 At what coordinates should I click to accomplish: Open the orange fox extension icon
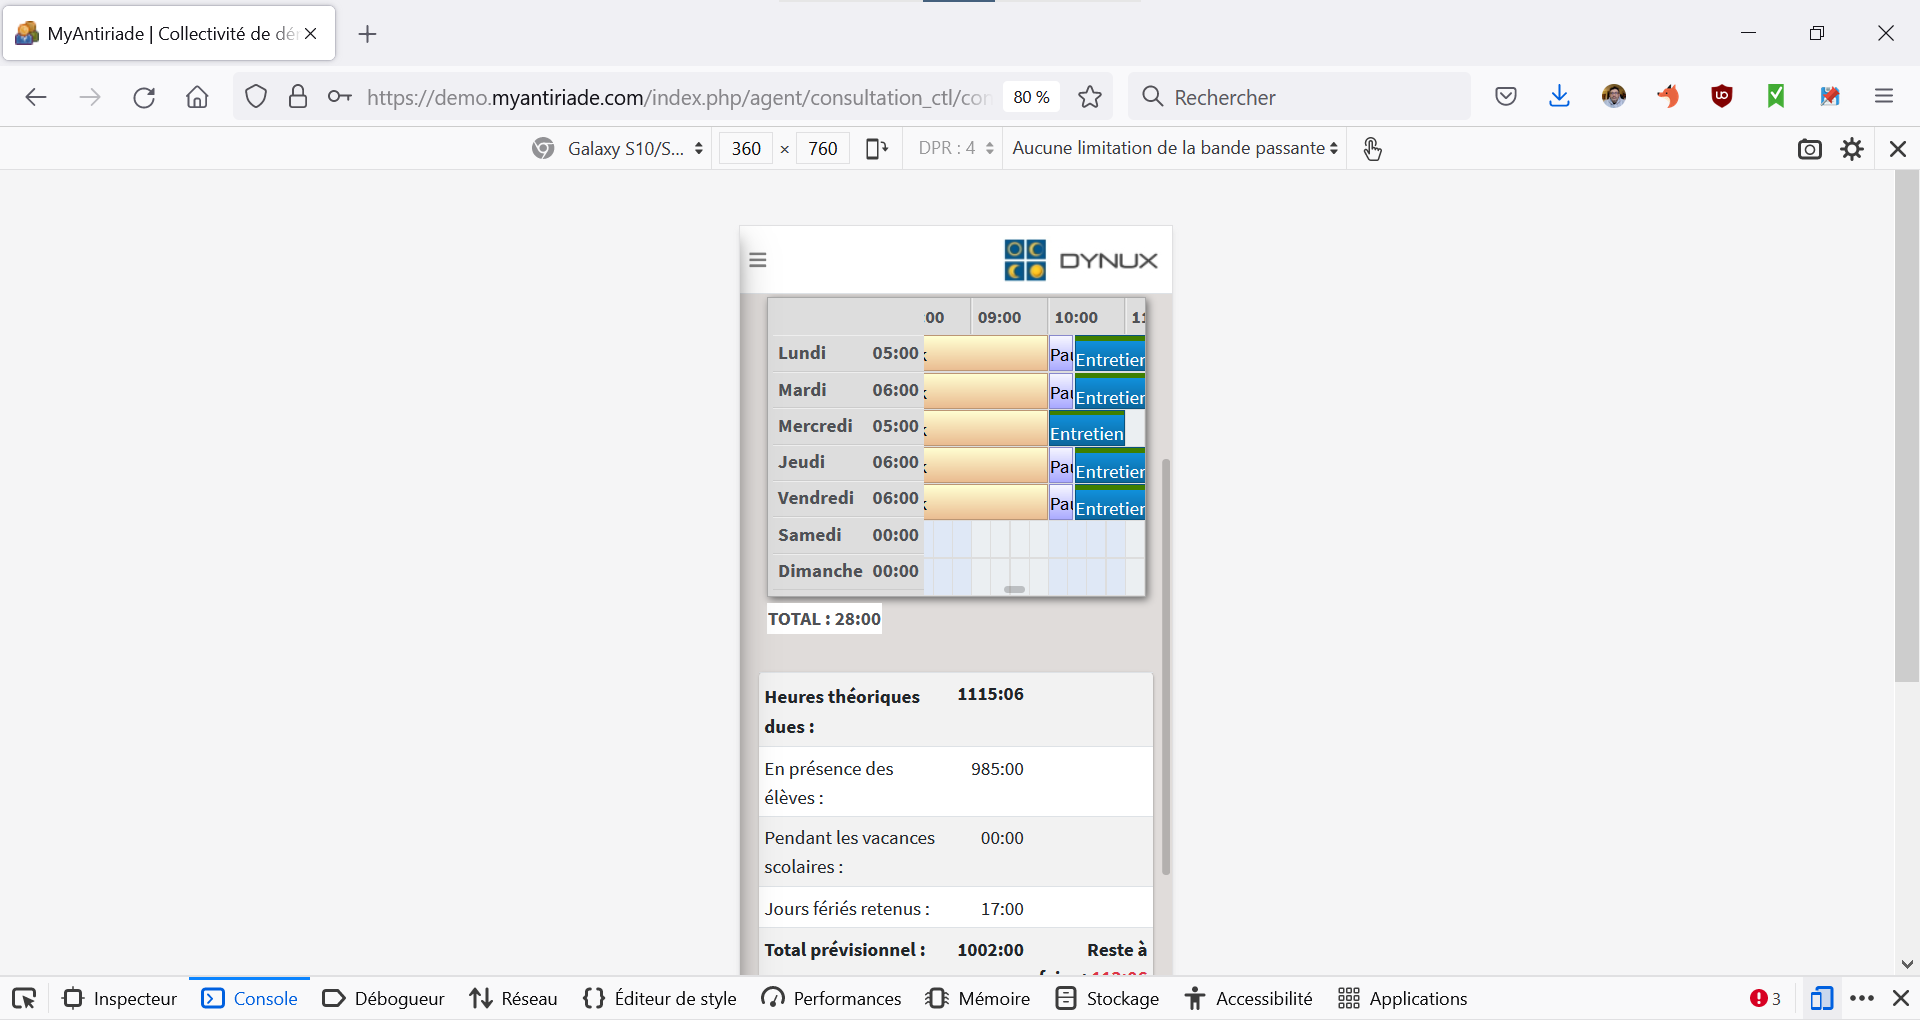click(1668, 96)
